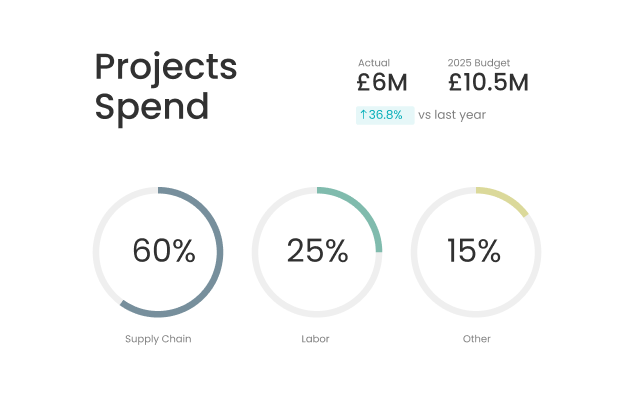Click the 'vs last year' text
The image size is (634, 402).
click(452, 115)
